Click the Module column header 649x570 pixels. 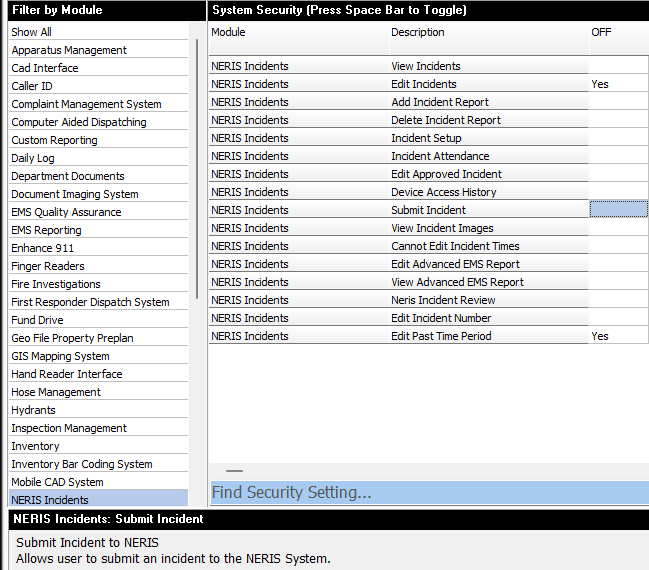click(299, 38)
